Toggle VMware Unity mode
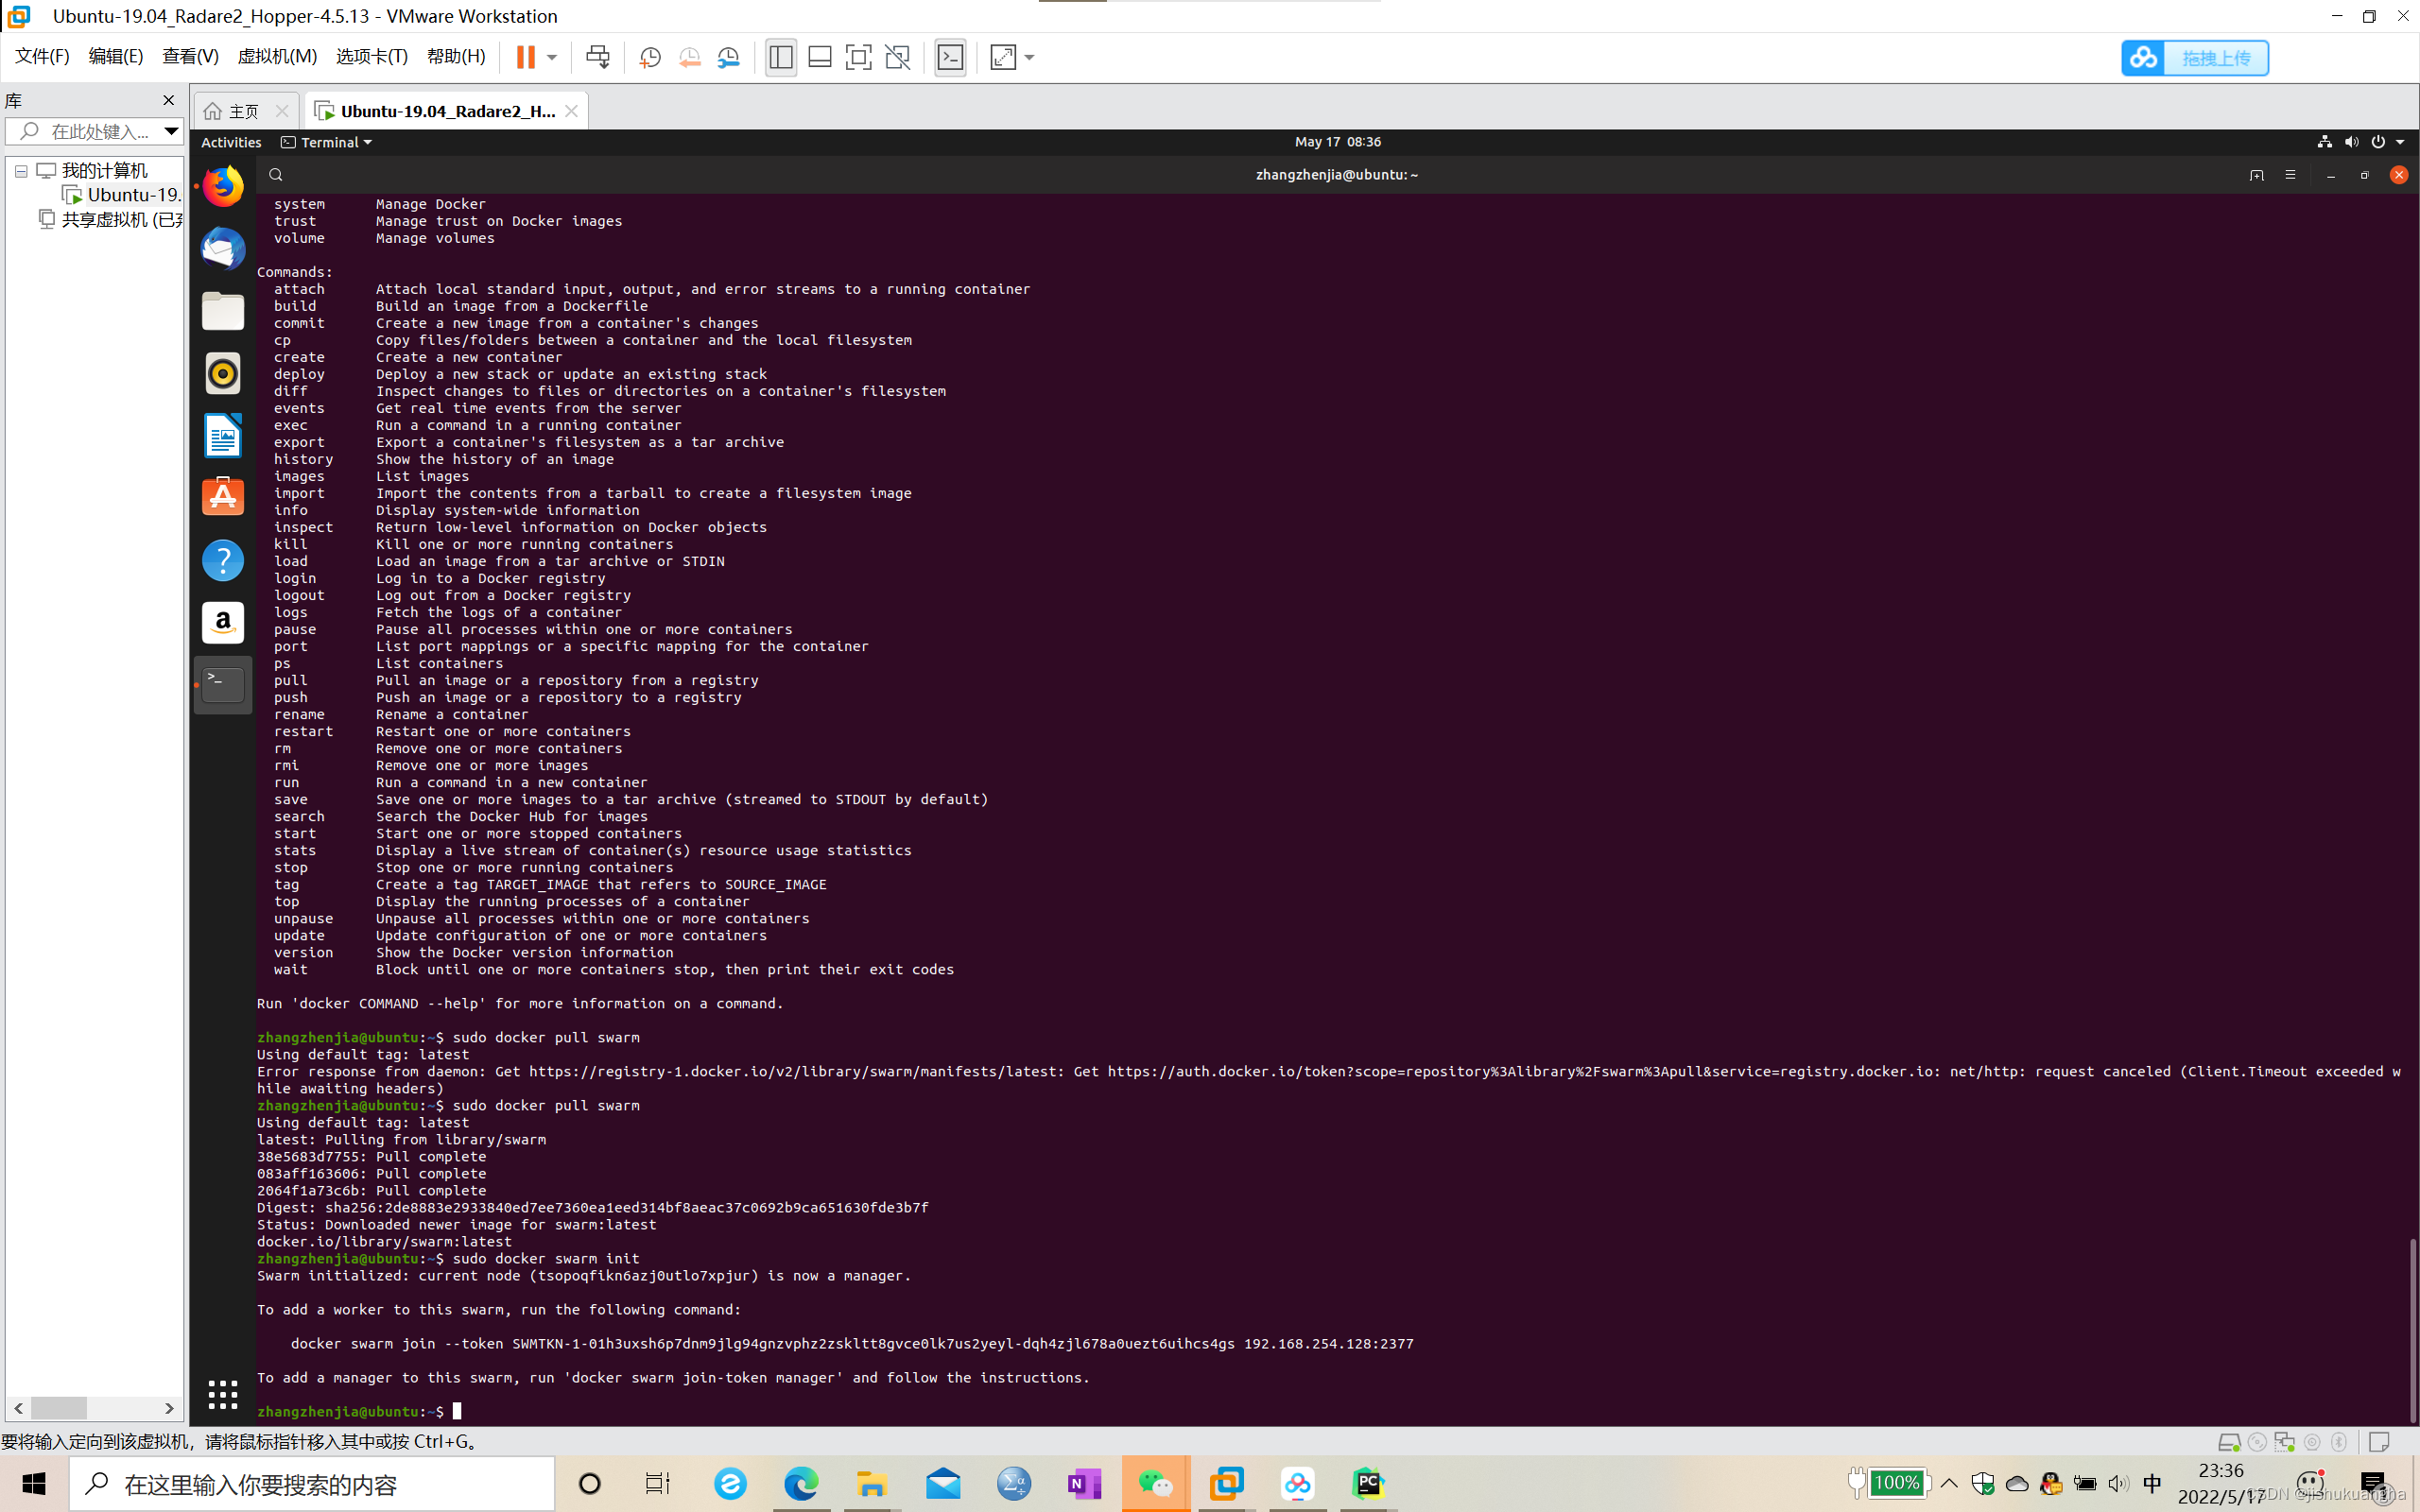The height and width of the screenshot is (1512, 2420). (898, 57)
